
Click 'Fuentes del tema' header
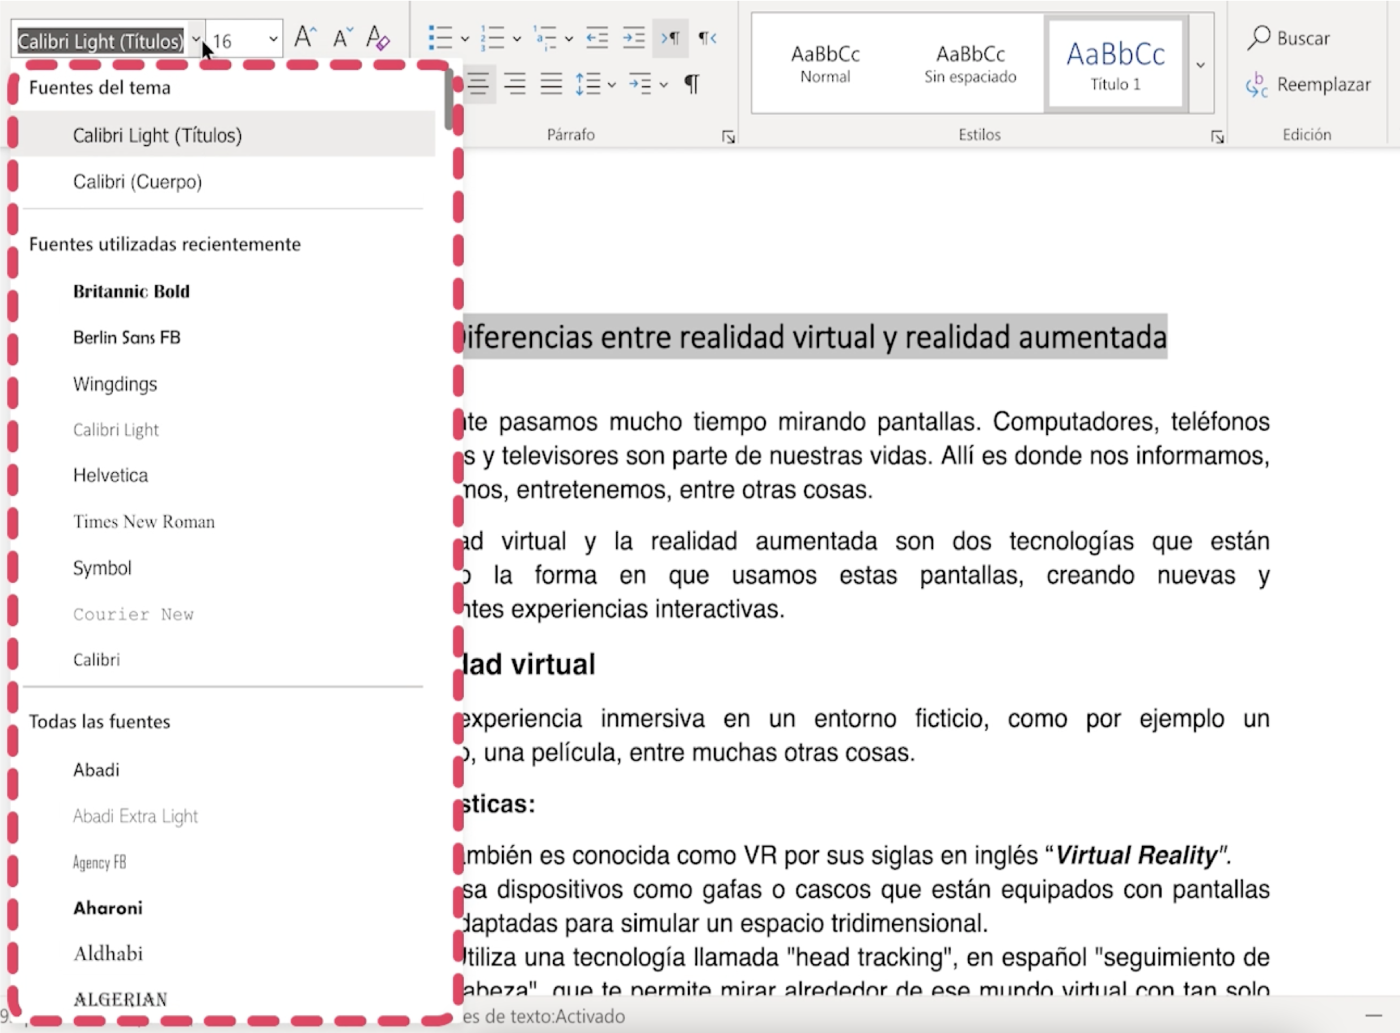tap(100, 88)
